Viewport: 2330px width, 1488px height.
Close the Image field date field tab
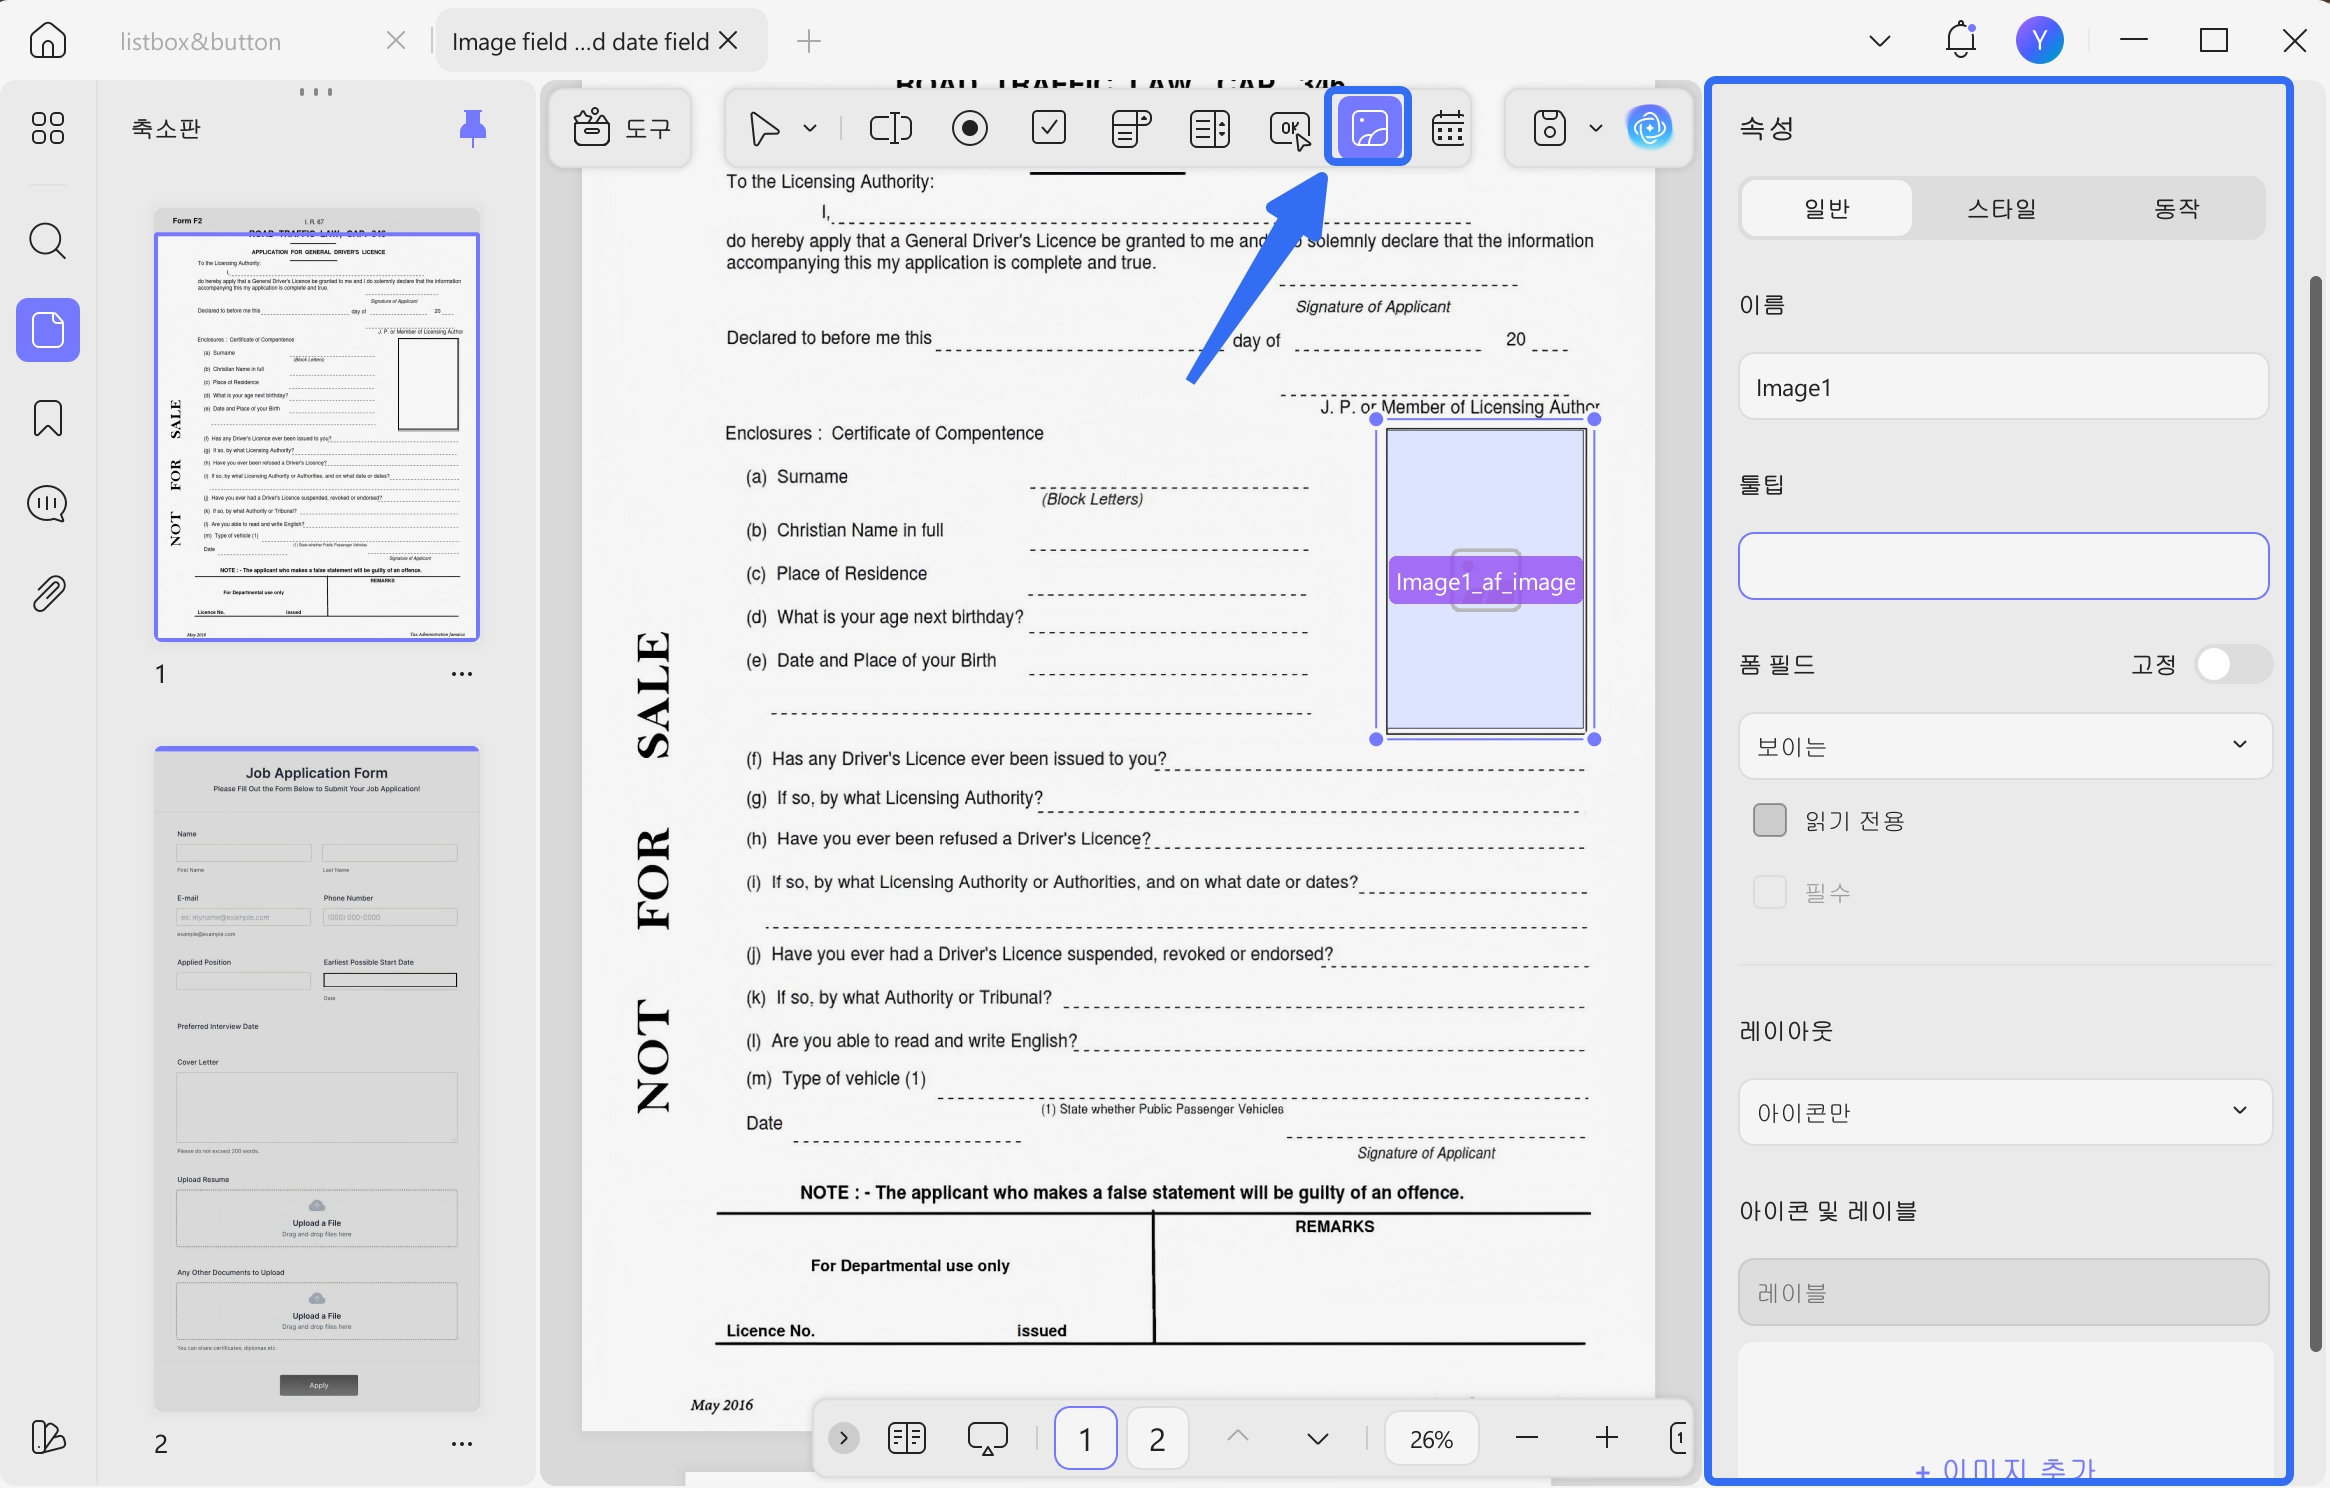pyautogui.click(x=729, y=40)
